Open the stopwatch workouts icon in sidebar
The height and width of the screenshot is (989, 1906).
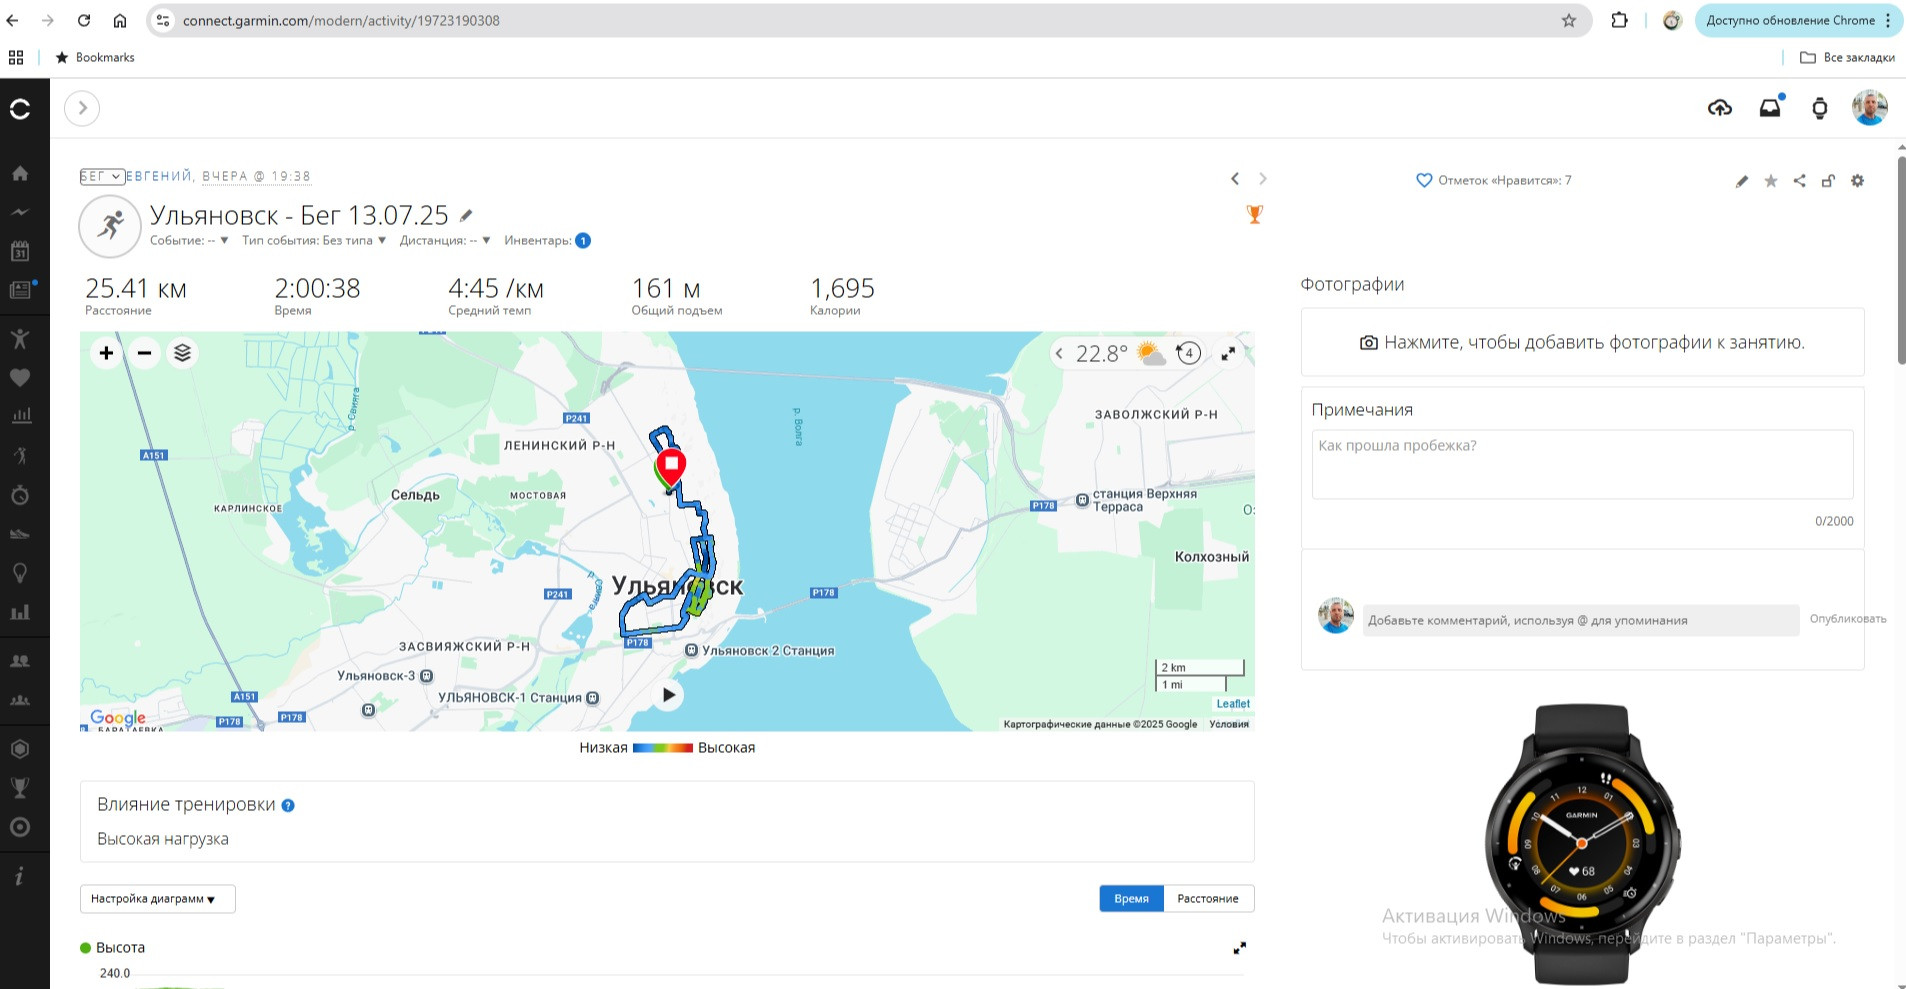(20, 495)
